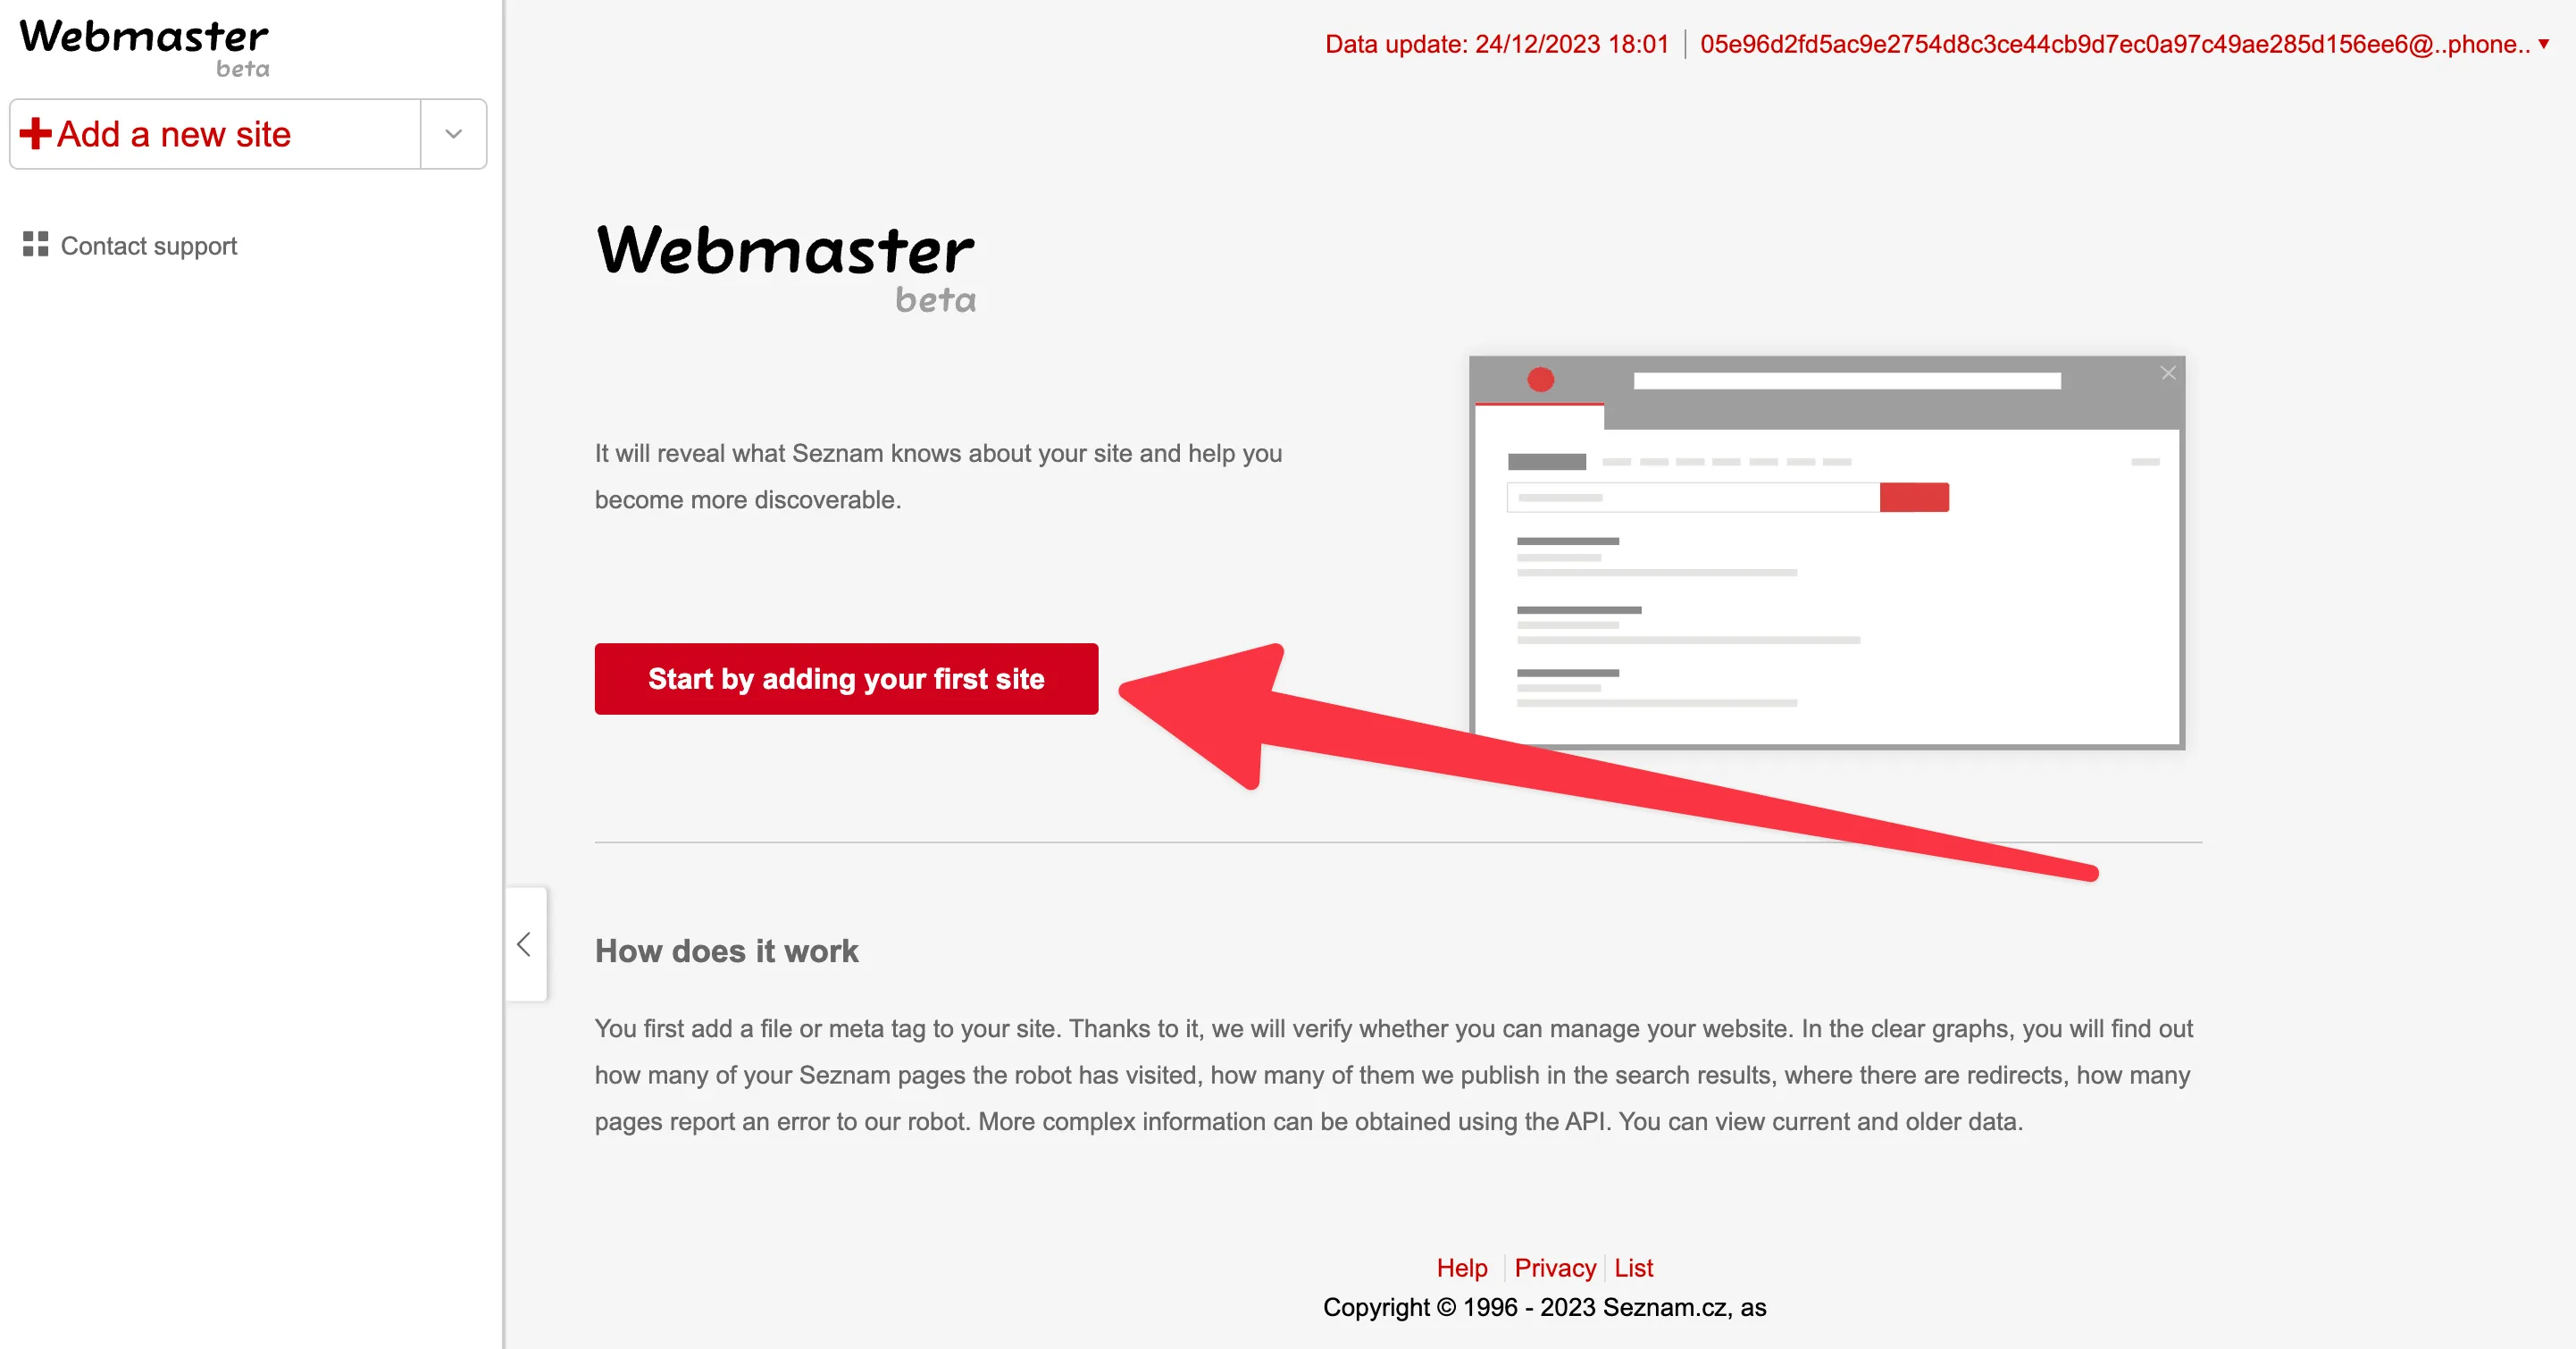The height and width of the screenshot is (1349, 2576).
Task: Toggle visibility of the sidebar navigation
Action: (x=526, y=943)
